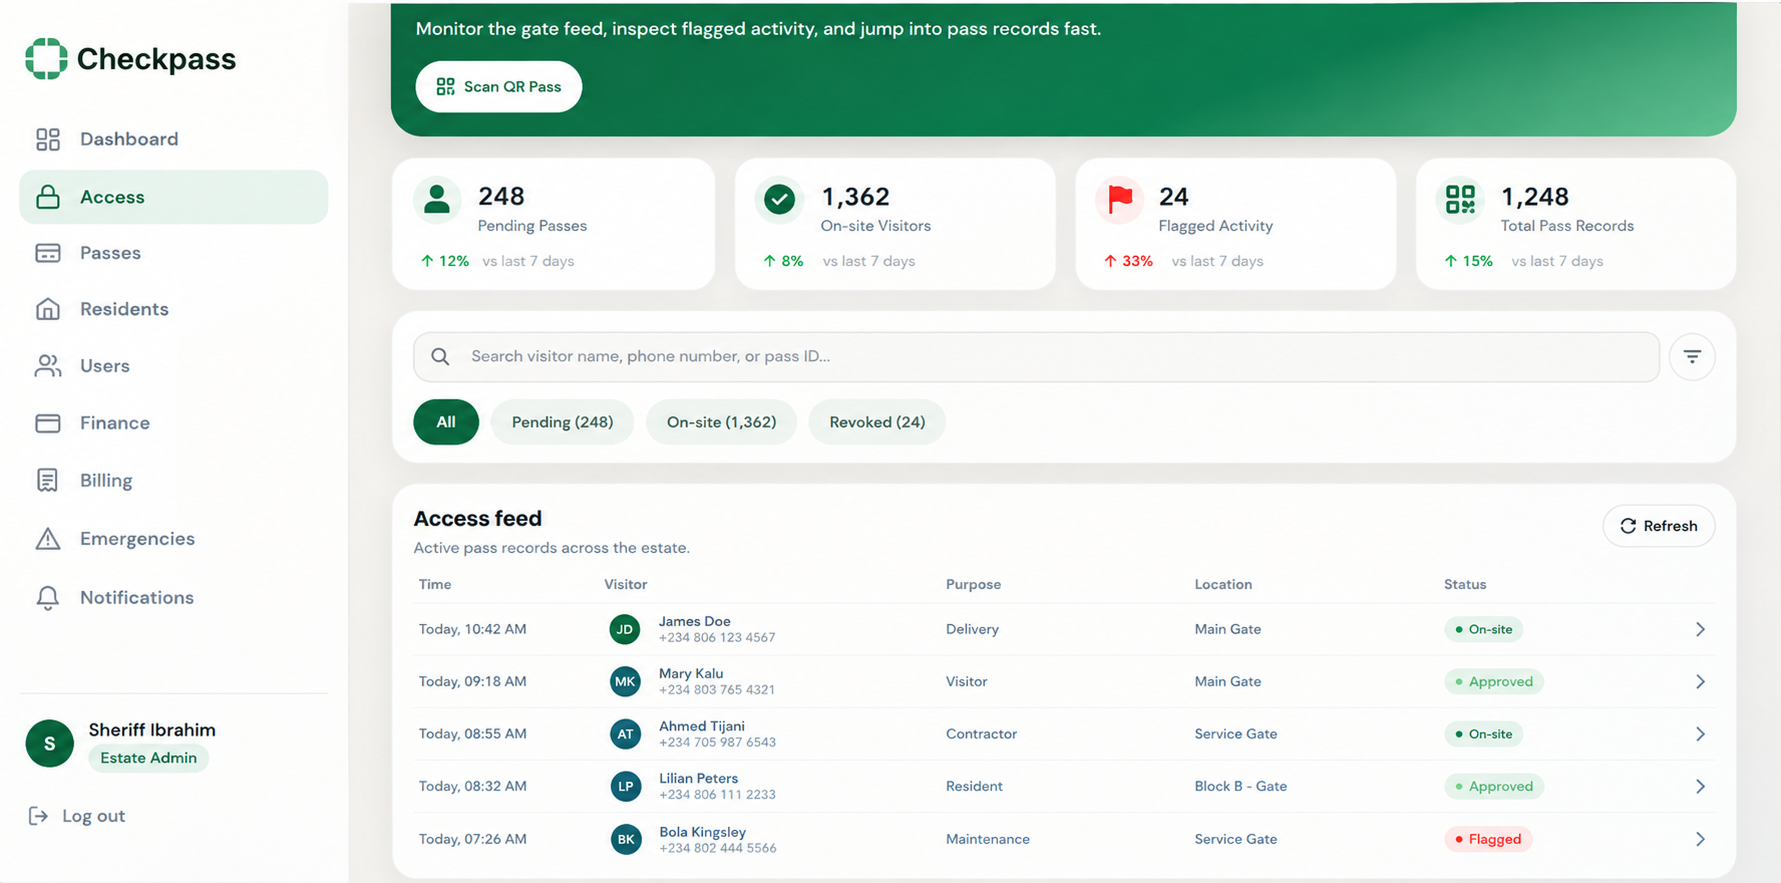The width and height of the screenshot is (1781, 883).
Task: Click the Log out link
Action: 77,816
